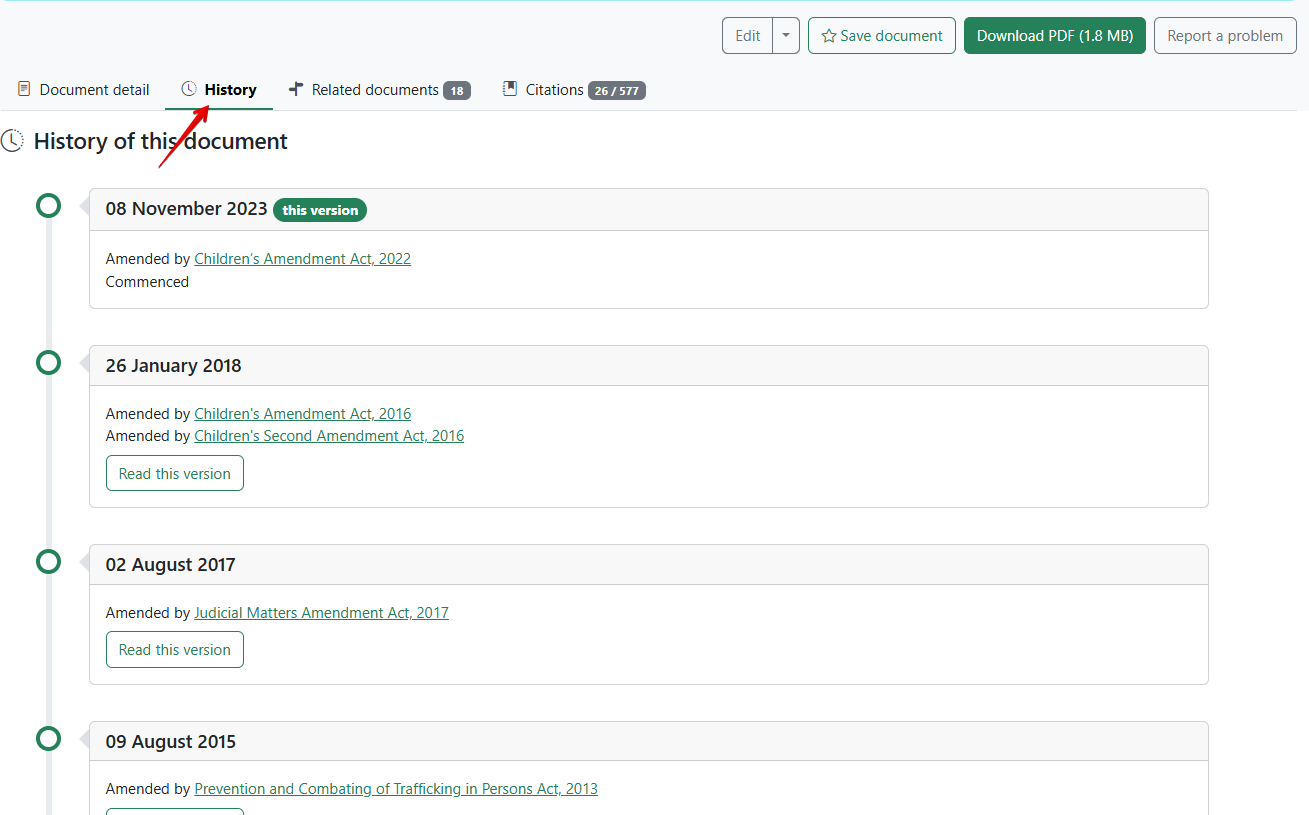1309x815 pixels.
Task: Click the 02 August 2017 timeline circle
Action: (x=48, y=562)
